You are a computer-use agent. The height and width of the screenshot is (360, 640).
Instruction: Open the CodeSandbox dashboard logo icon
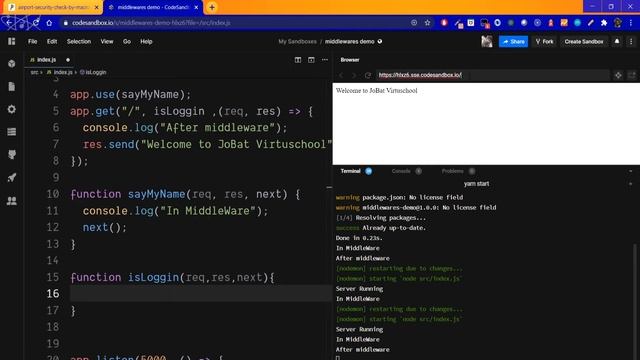click(11, 41)
